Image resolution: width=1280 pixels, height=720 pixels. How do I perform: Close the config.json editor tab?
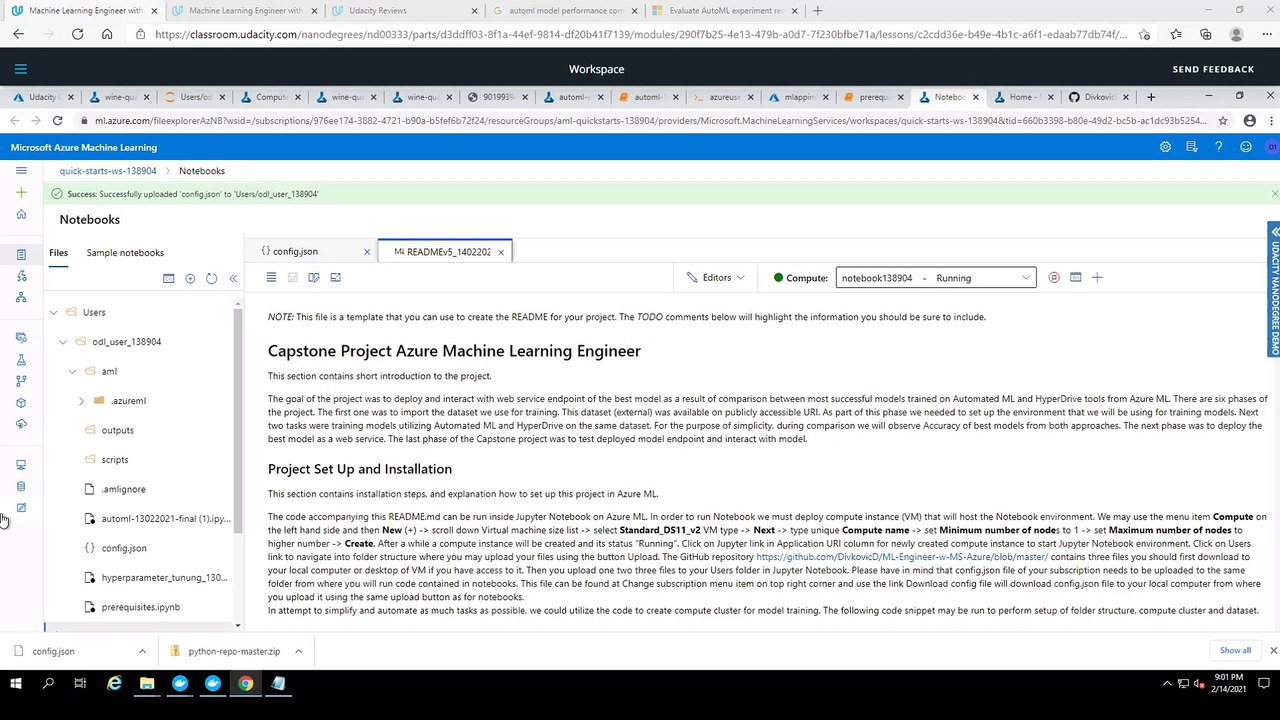[x=367, y=252]
